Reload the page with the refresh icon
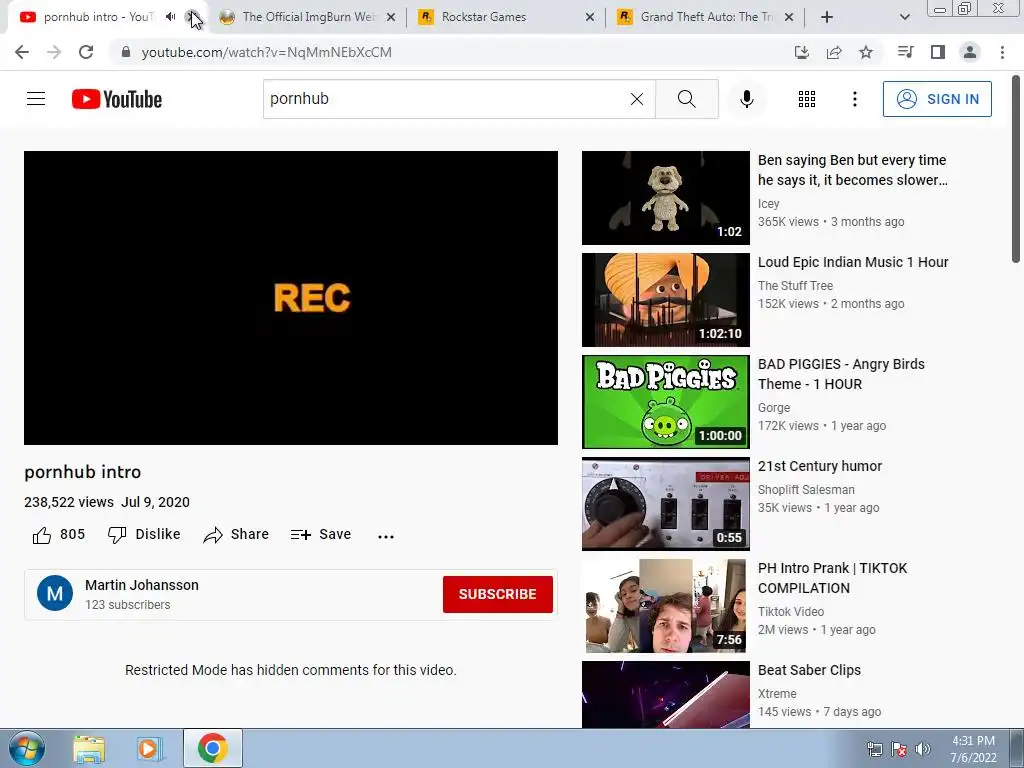1024x768 pixels. click(86, 52)
